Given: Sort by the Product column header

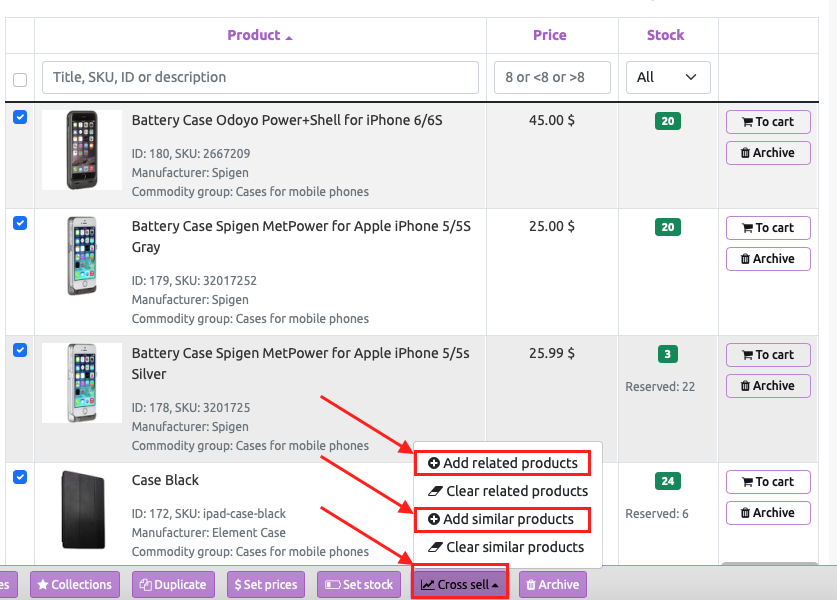Looking at the screenshot, I should tap(259, 35).
